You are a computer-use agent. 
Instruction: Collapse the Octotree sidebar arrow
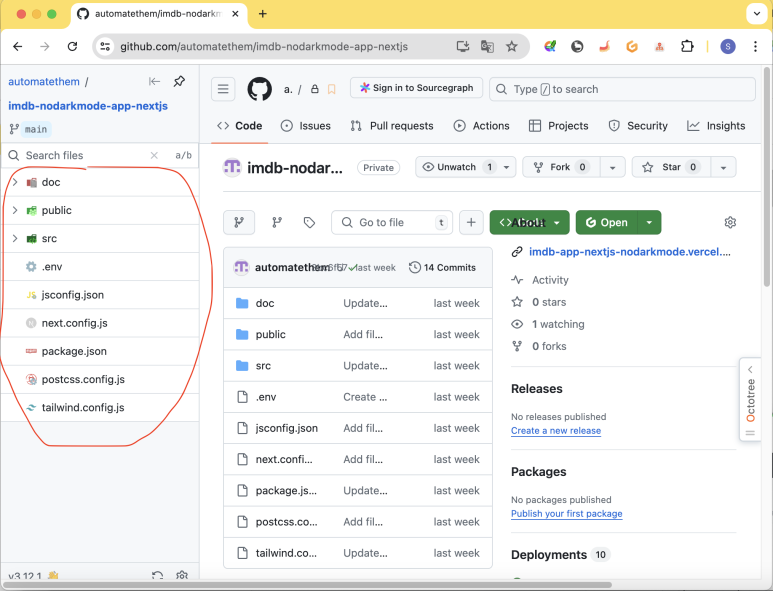[154, 81]
